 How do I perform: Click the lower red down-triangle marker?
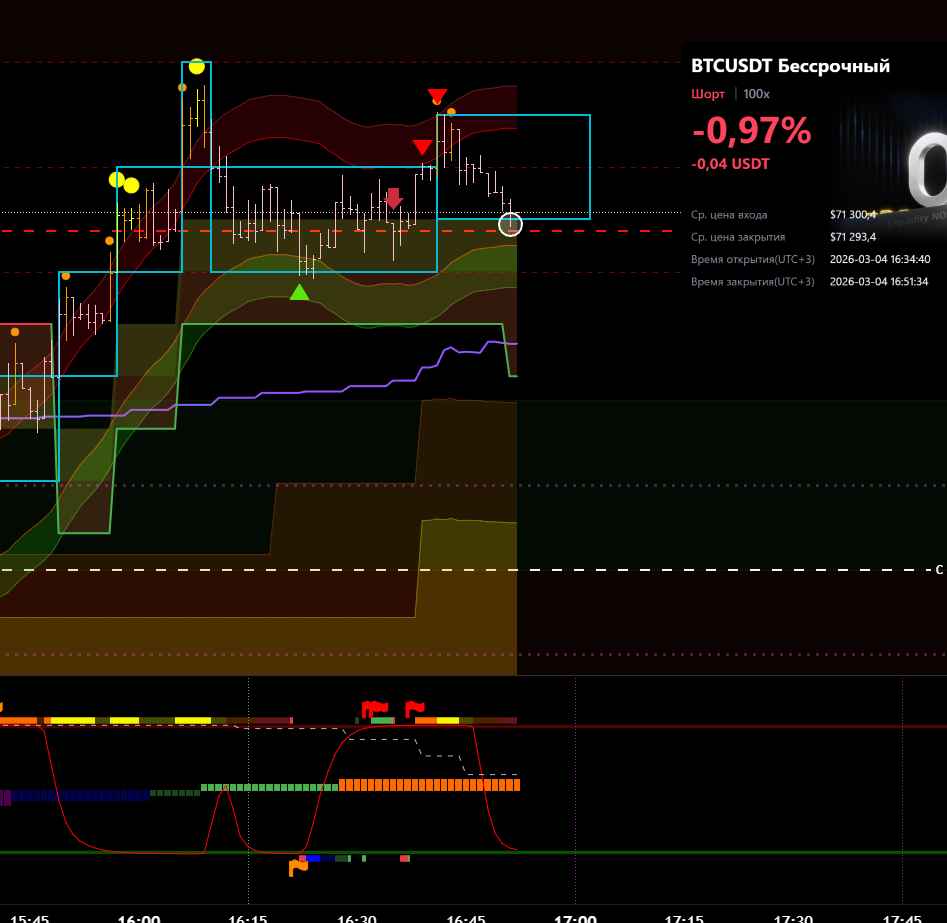point(423,147)
